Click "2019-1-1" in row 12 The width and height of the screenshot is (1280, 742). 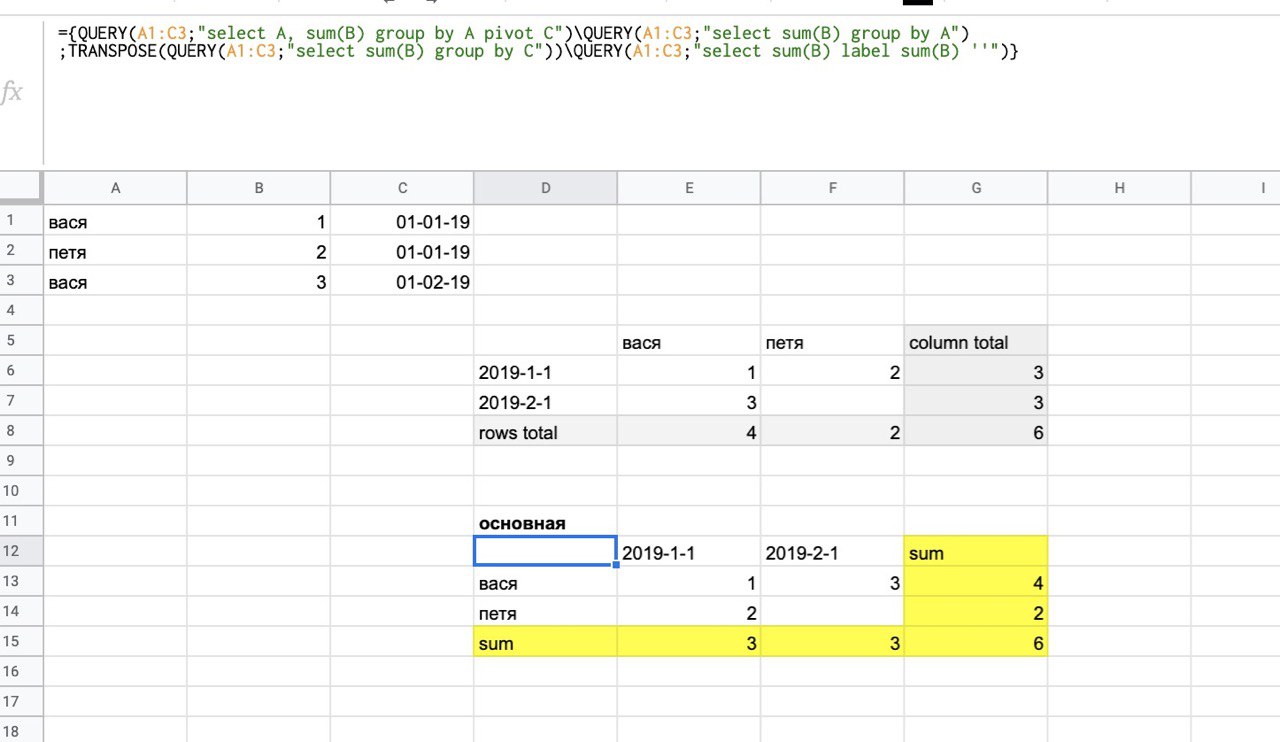coord(689,551)
